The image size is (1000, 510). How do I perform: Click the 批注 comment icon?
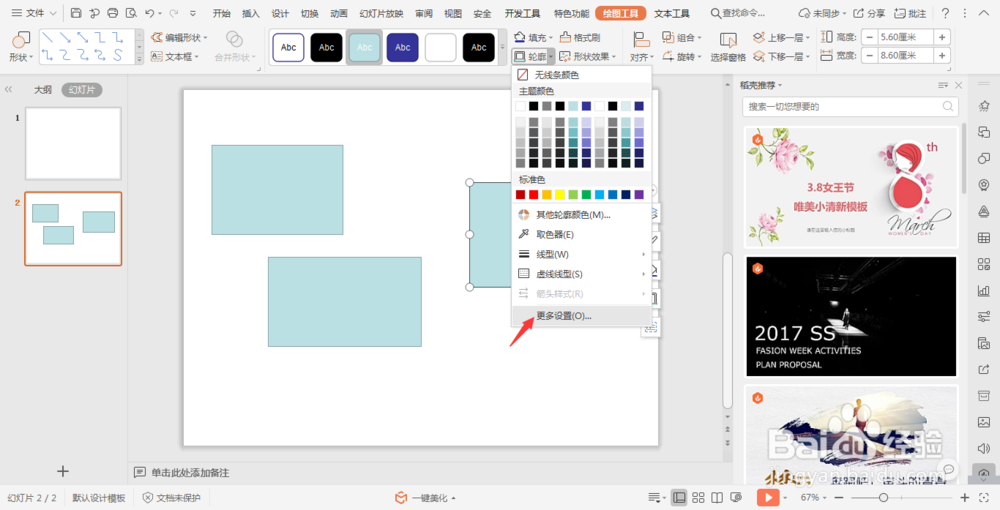(x=910, y=13)
